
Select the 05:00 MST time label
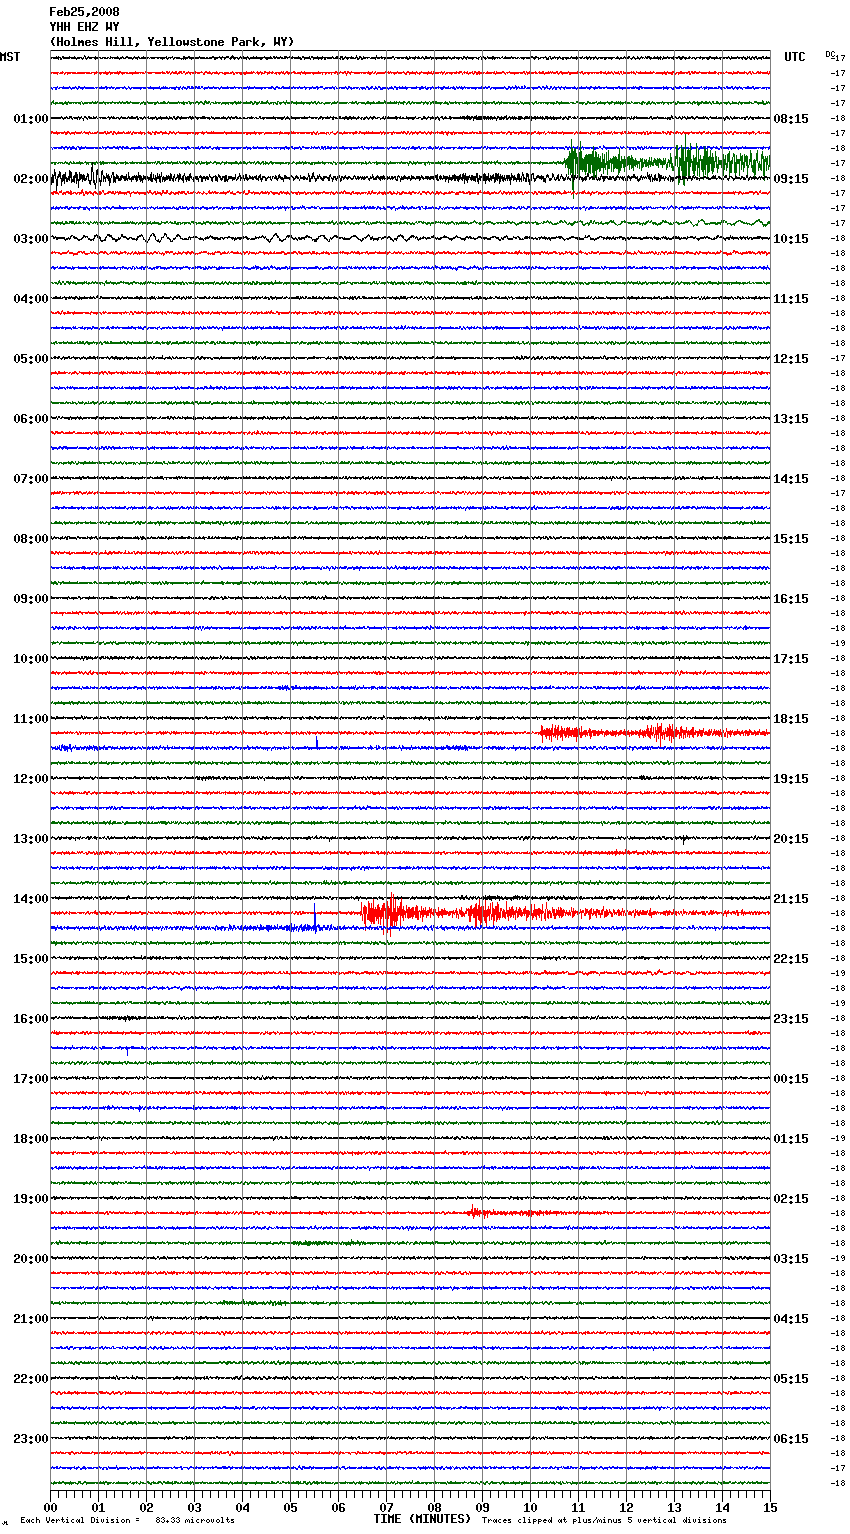(x=31, y=359)
